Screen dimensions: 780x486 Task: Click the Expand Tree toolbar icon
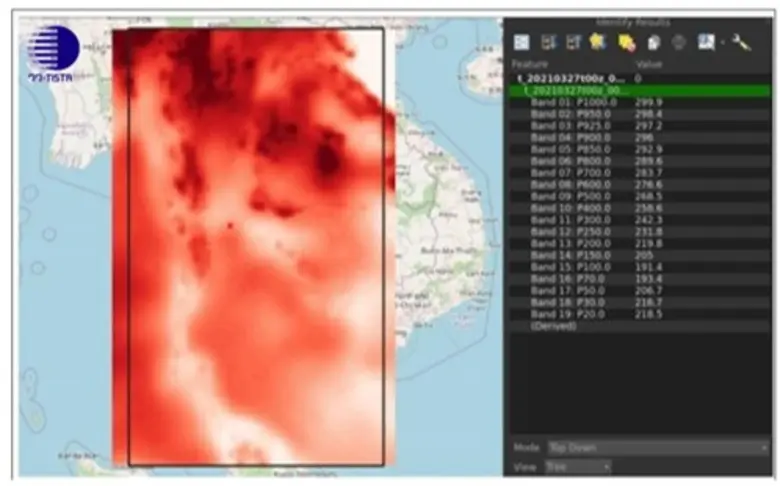548,42
